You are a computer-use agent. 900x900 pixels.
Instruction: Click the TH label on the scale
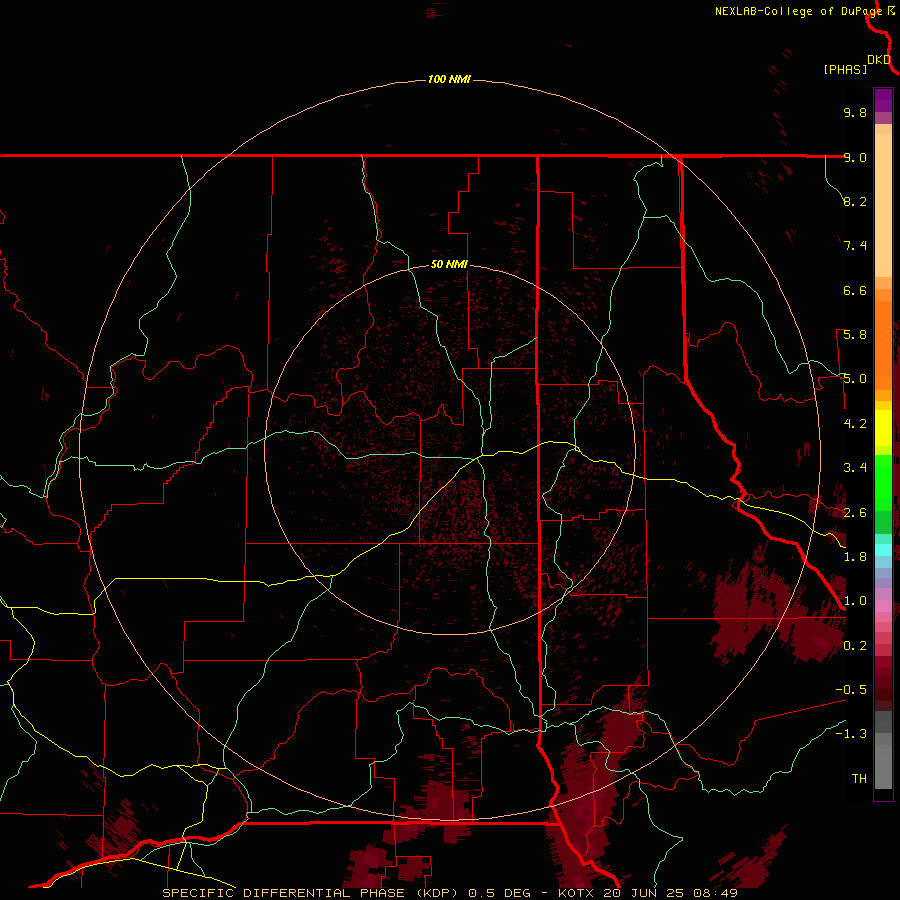[859, 779]
